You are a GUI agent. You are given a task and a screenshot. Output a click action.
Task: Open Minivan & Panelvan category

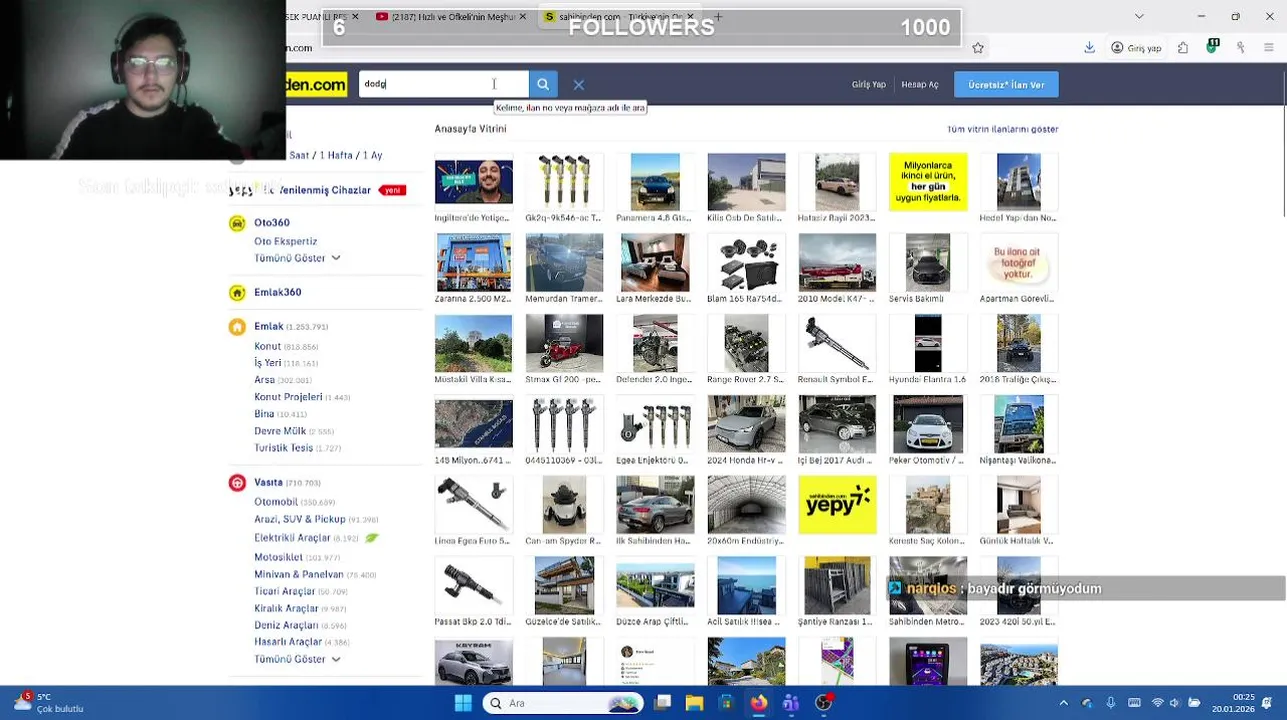click(298, 574)
